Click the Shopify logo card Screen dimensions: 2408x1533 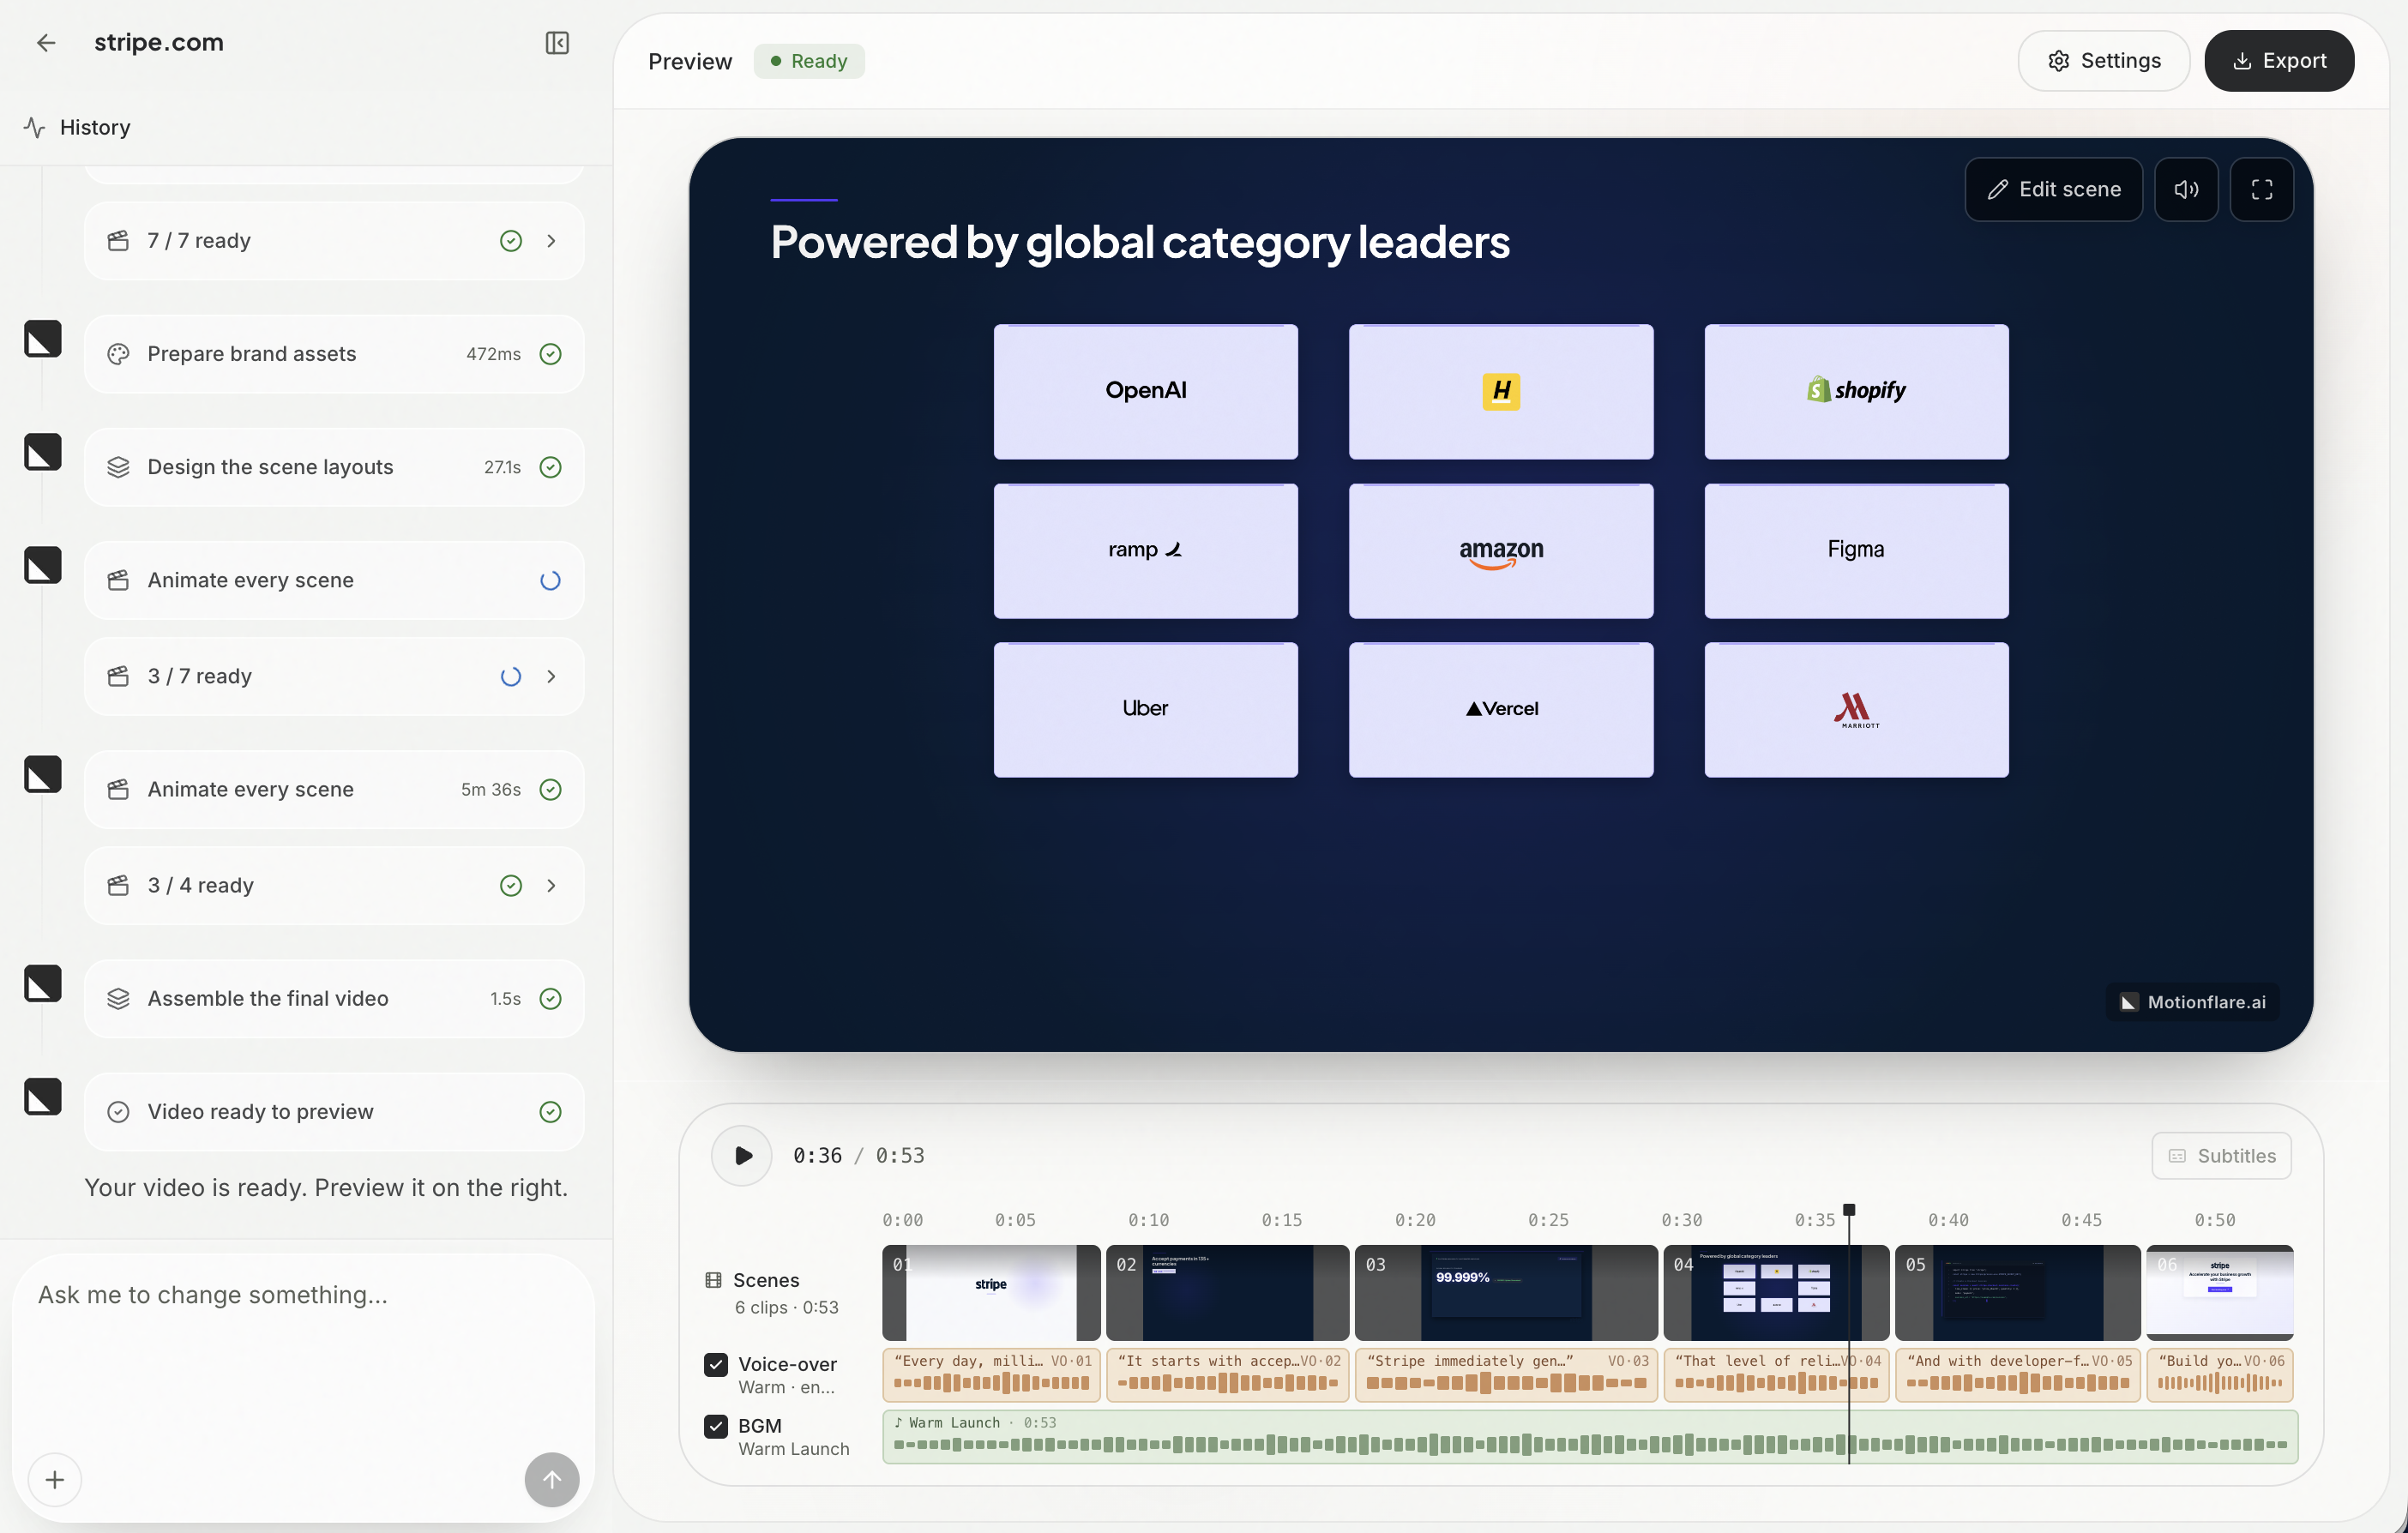(x=1856, y=391)
